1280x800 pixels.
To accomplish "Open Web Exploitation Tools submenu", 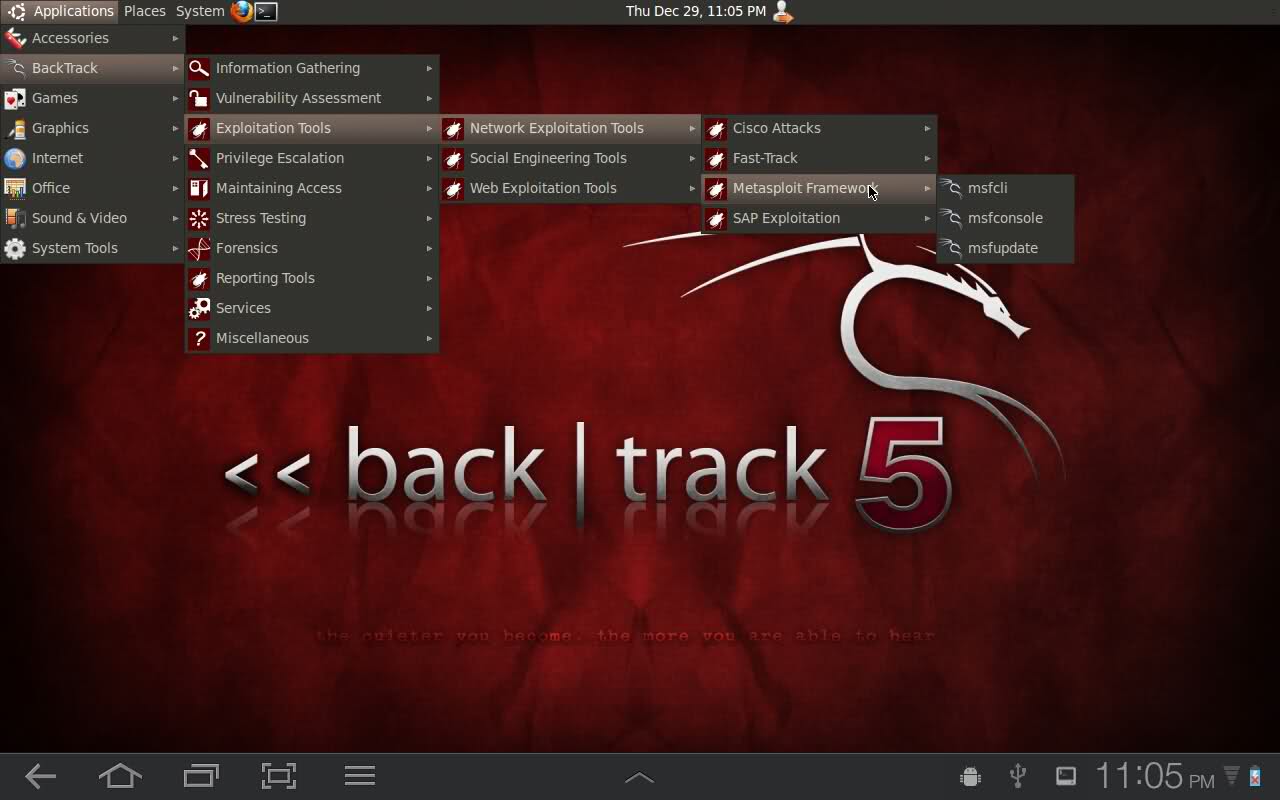I will [x=570, y=188].
